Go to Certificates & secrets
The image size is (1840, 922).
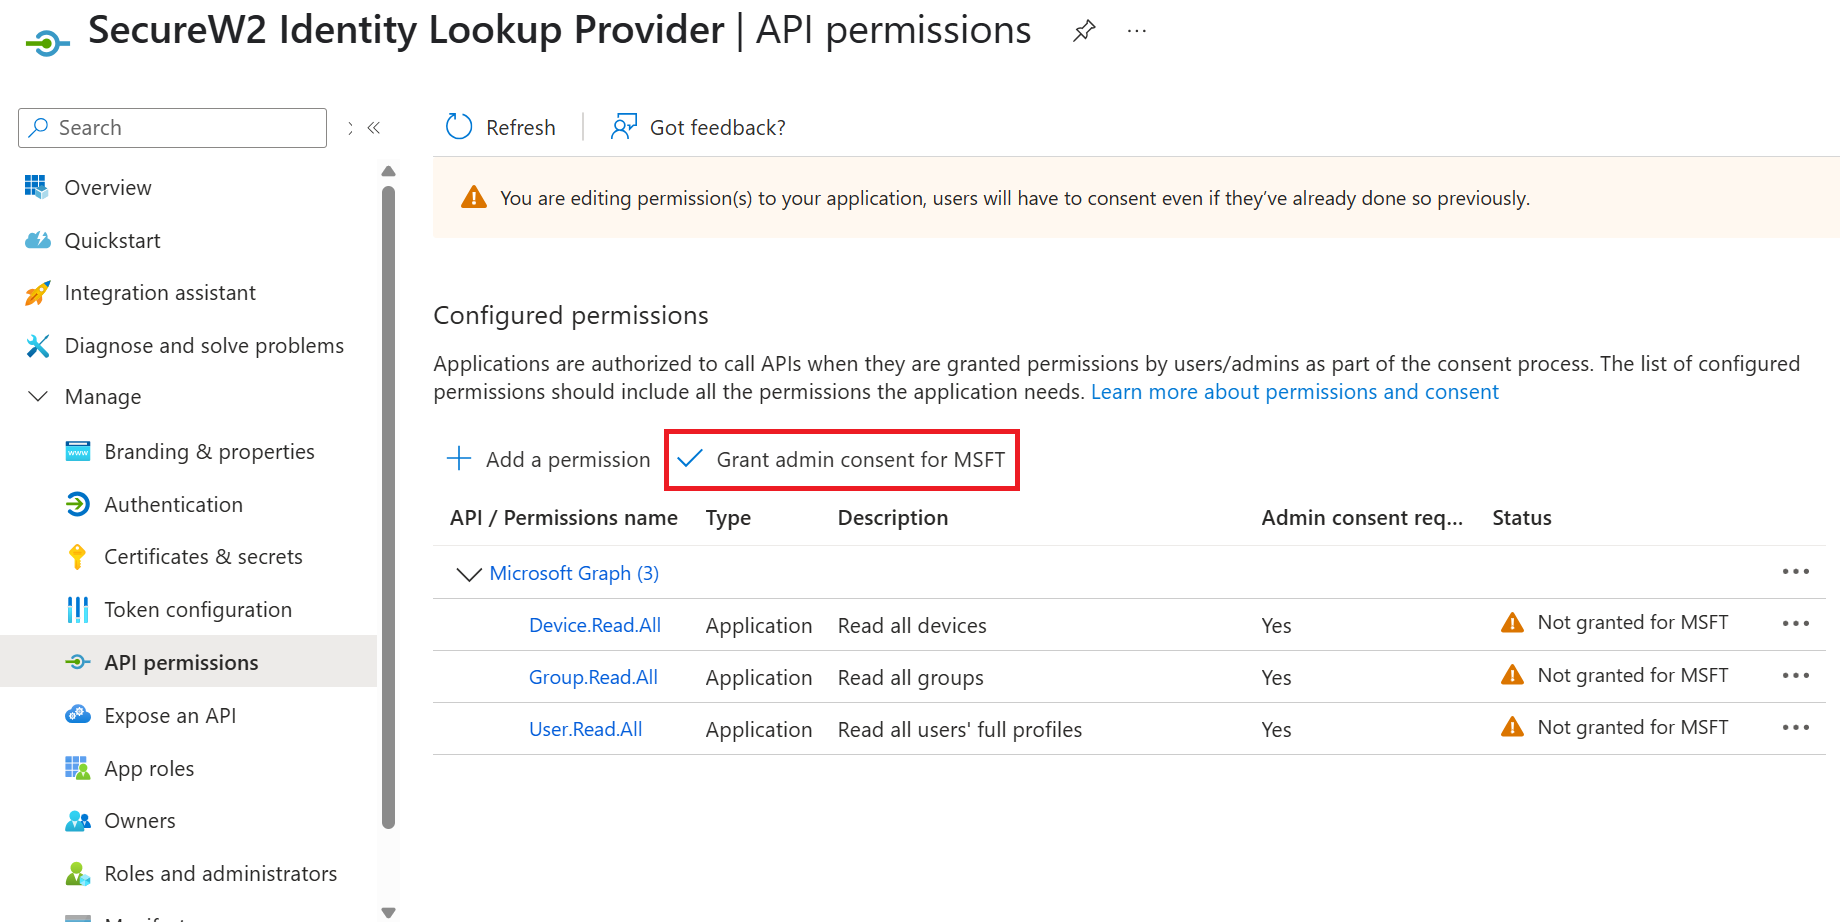click(203, 557)
